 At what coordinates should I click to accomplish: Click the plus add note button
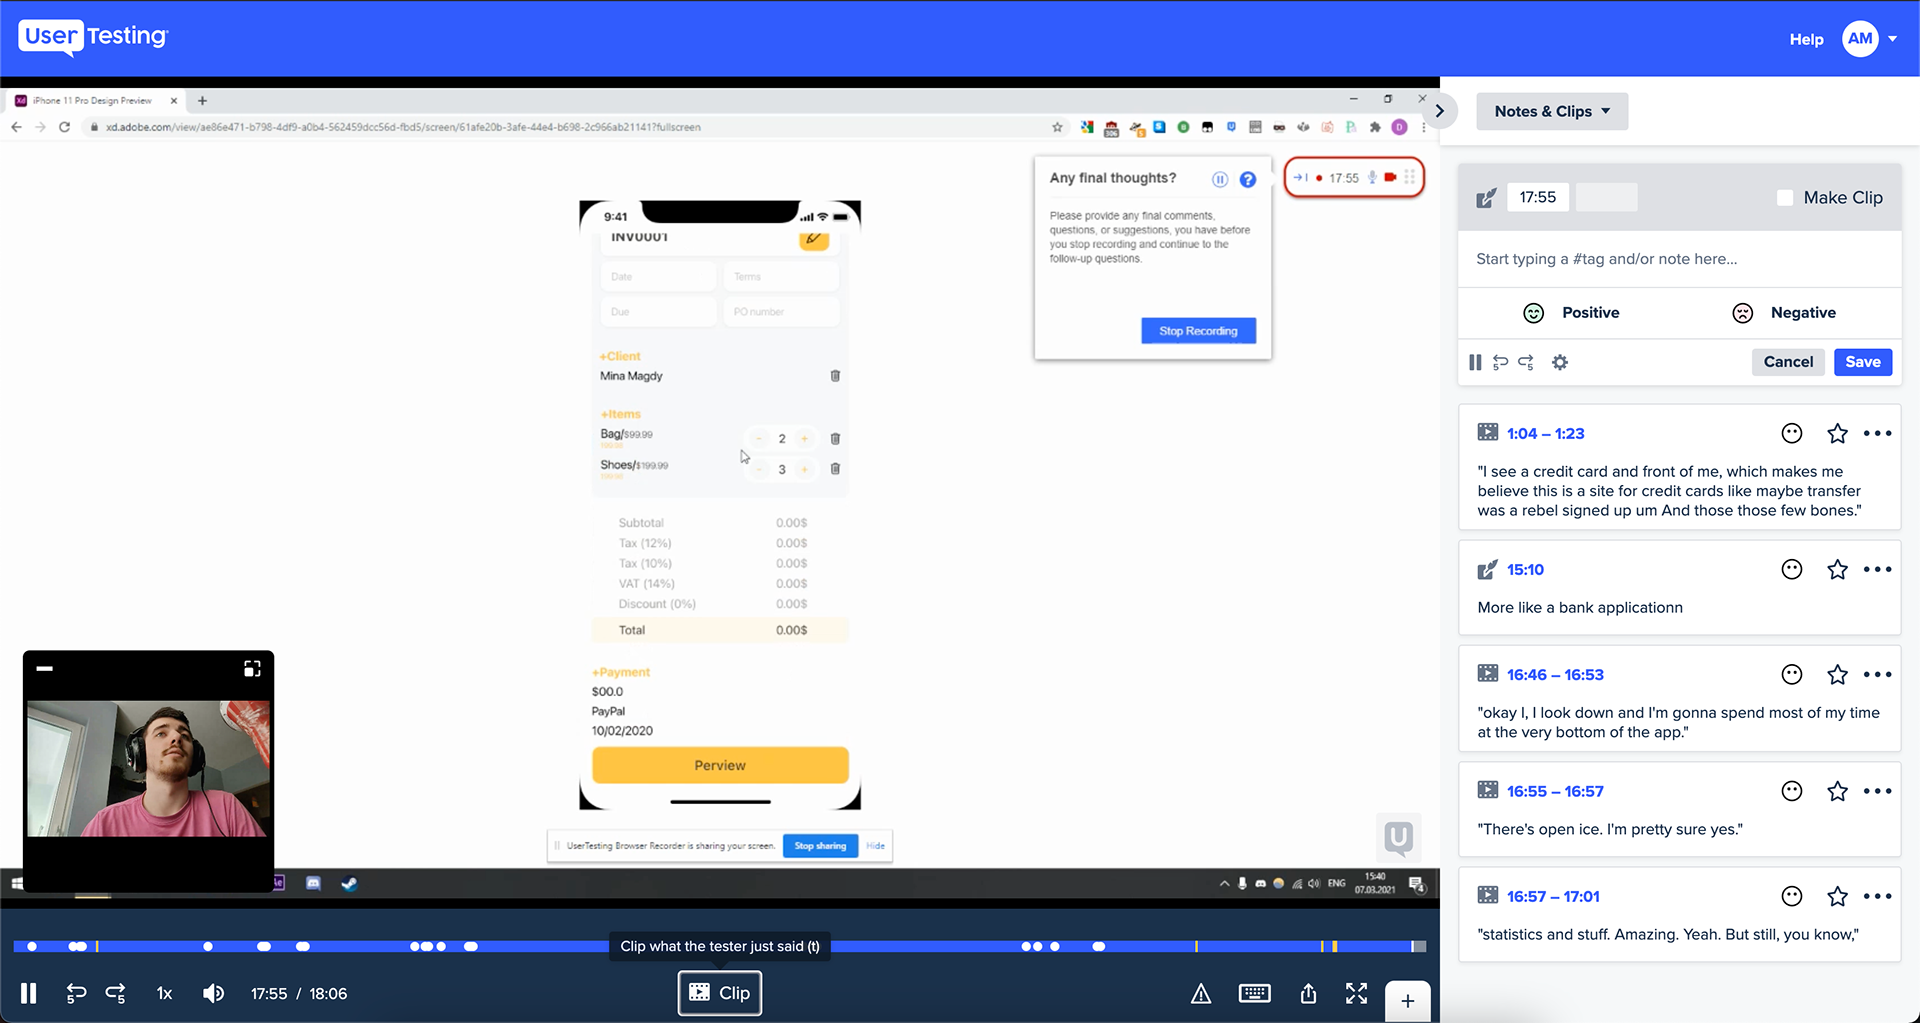(x=1407, y=1001)
